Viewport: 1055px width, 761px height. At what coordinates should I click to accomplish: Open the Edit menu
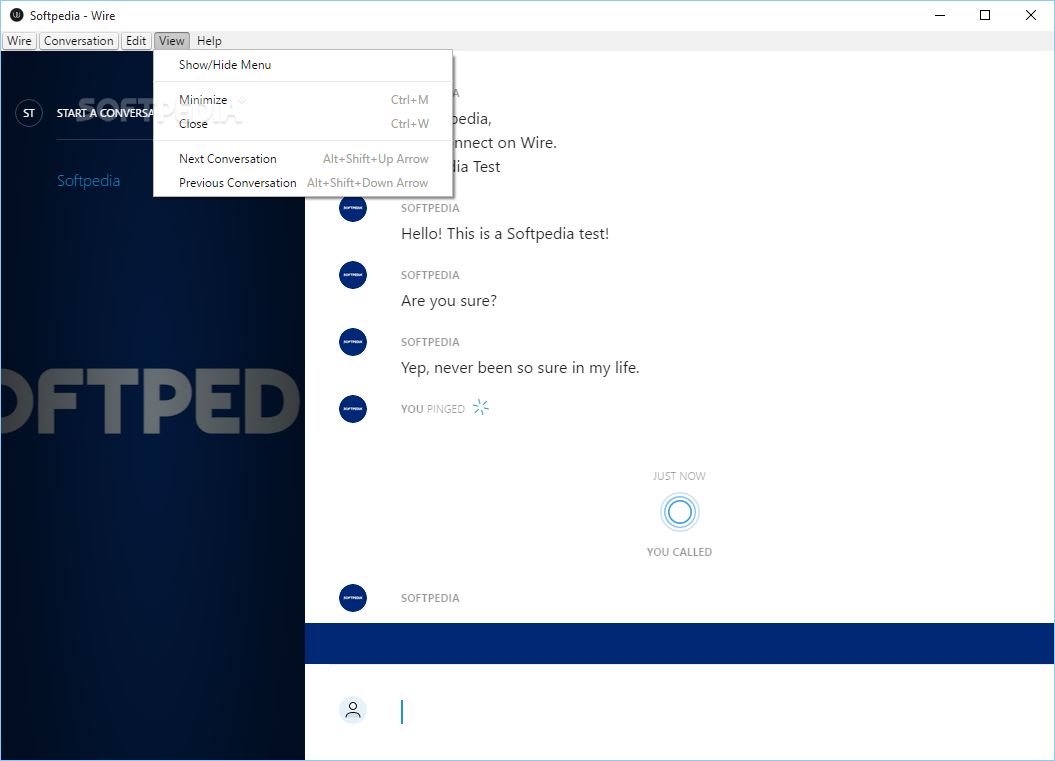136,41
